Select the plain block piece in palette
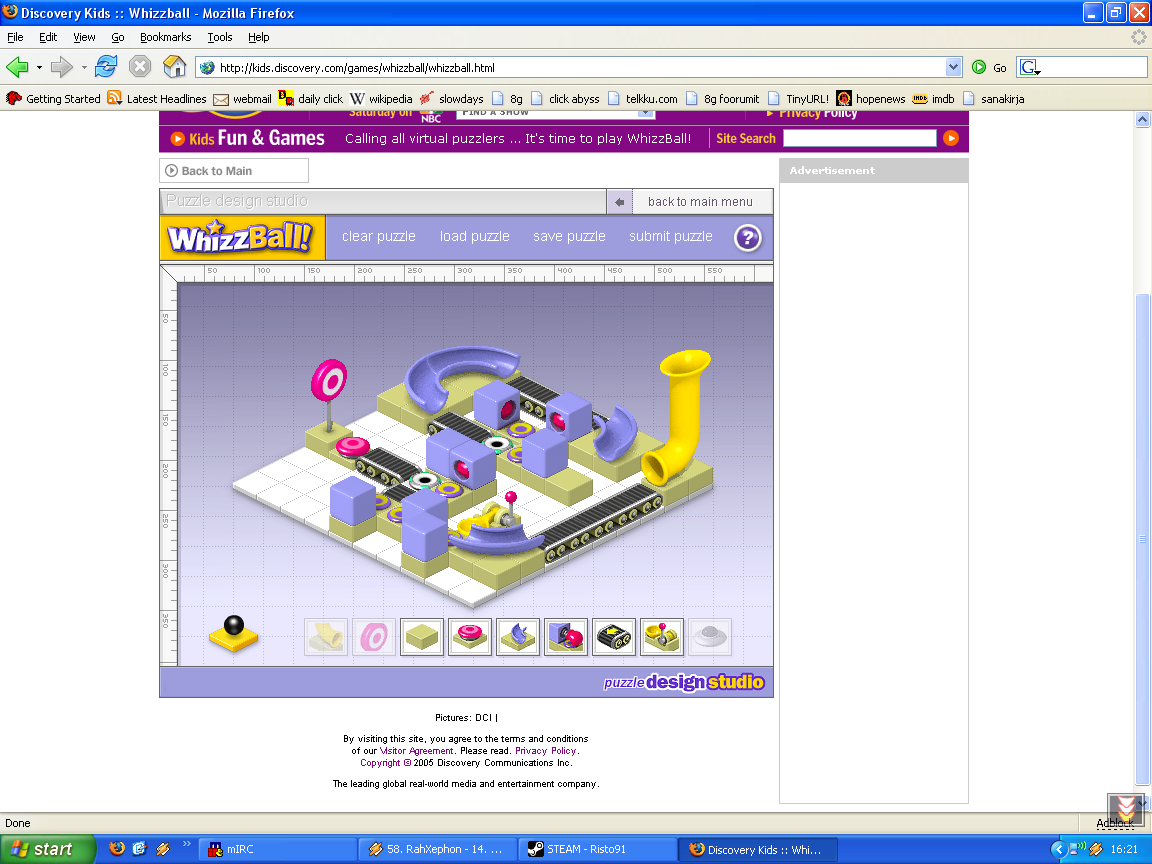 pyautogui.click(x=422, y=637)
